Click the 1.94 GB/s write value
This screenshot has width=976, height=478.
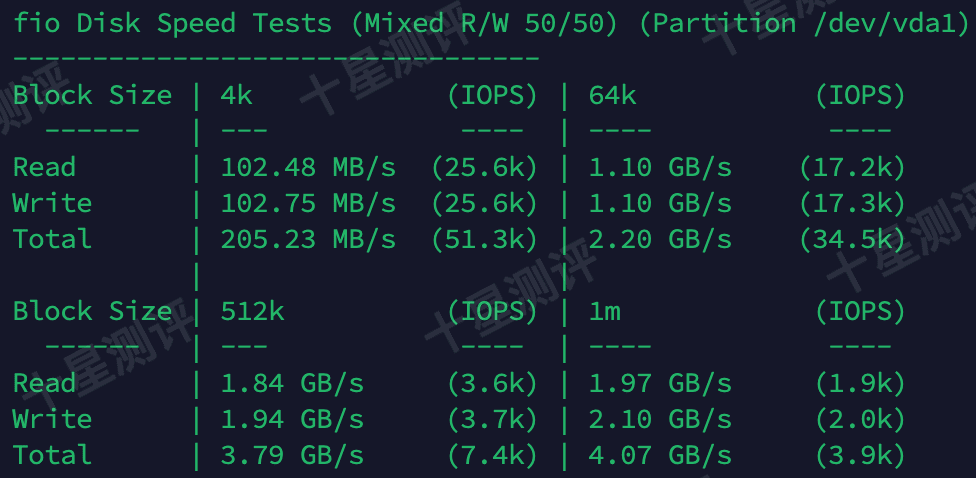point(292,419)
